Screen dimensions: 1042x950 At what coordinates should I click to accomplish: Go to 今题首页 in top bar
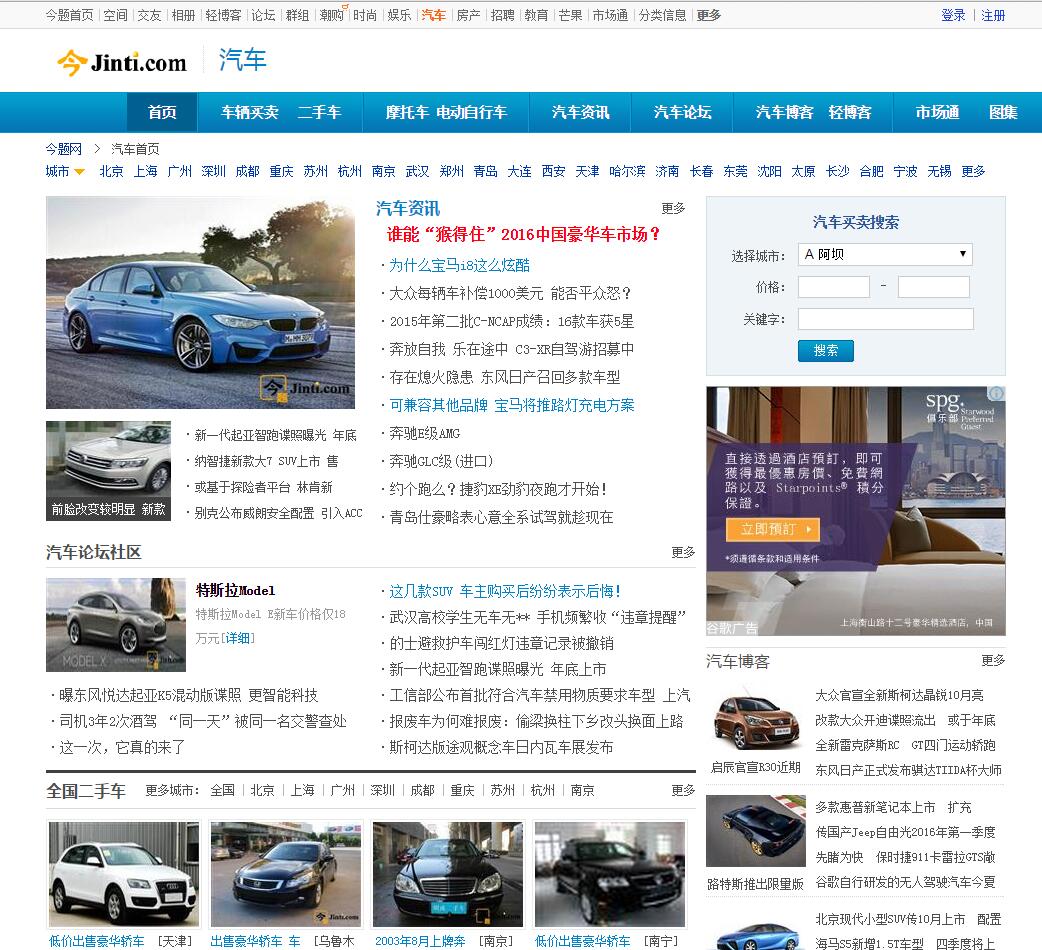(x=69, y=15)
